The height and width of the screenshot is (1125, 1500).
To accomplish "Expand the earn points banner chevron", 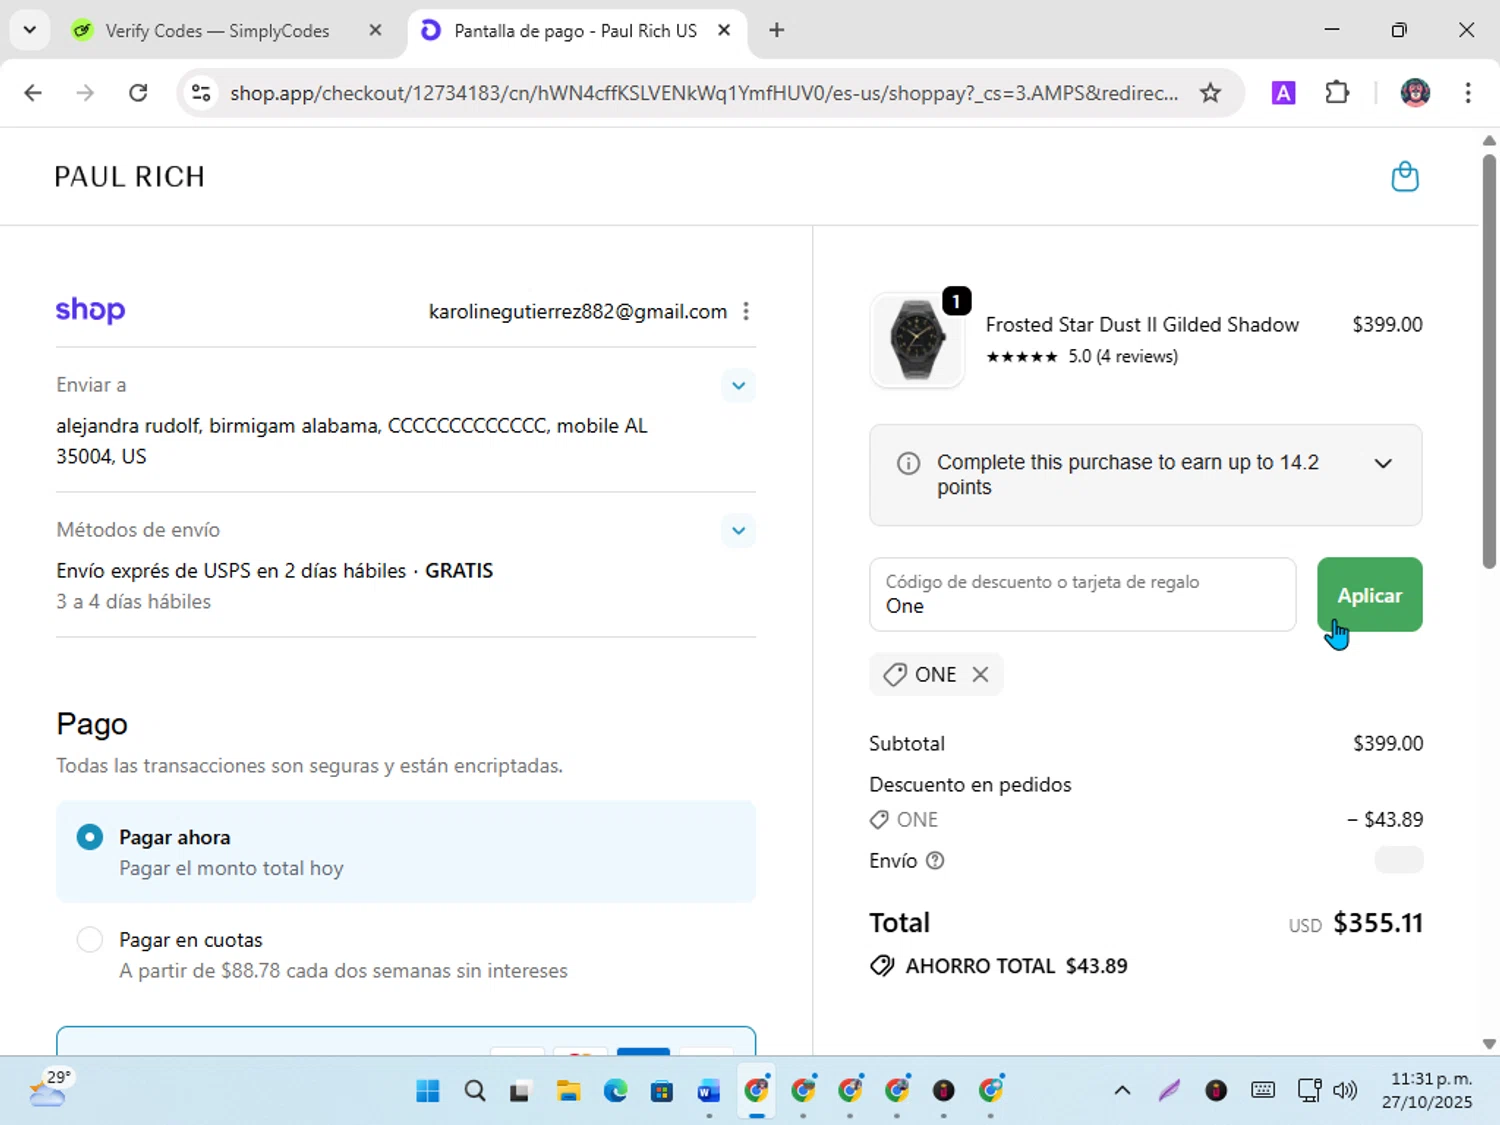I will (1383, 463).
